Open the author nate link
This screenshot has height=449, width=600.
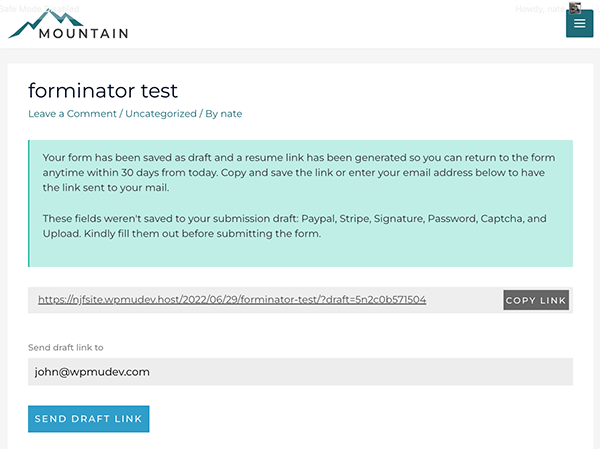(x=231, y=114)
